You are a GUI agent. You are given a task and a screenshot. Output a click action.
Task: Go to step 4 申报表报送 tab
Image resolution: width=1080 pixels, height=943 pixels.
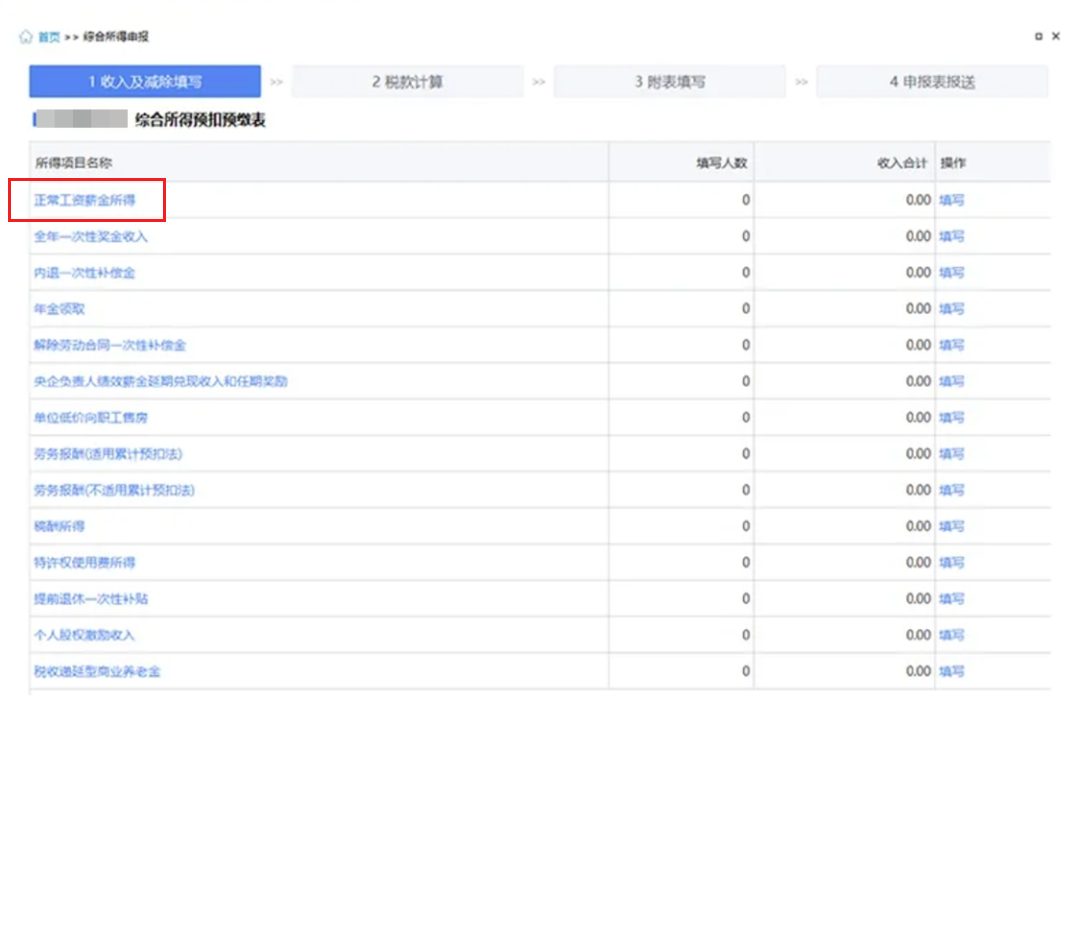[x=932, y=82]
